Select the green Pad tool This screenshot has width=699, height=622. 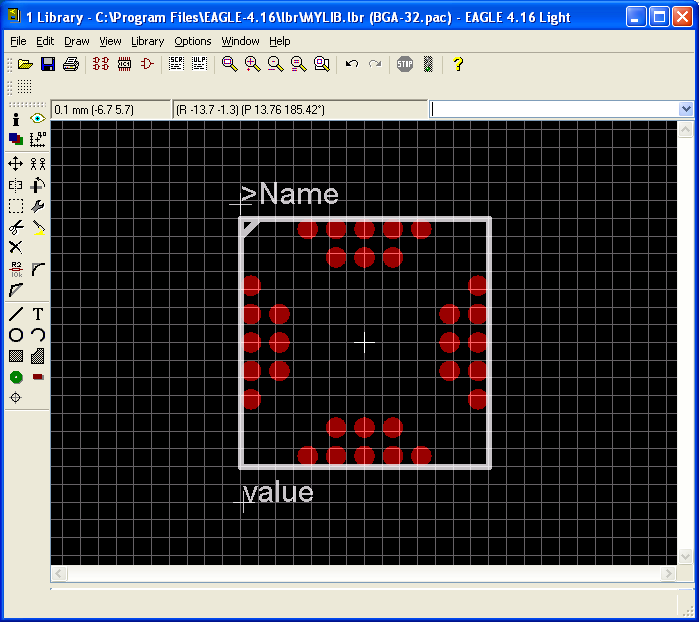[x=16, y=377]
